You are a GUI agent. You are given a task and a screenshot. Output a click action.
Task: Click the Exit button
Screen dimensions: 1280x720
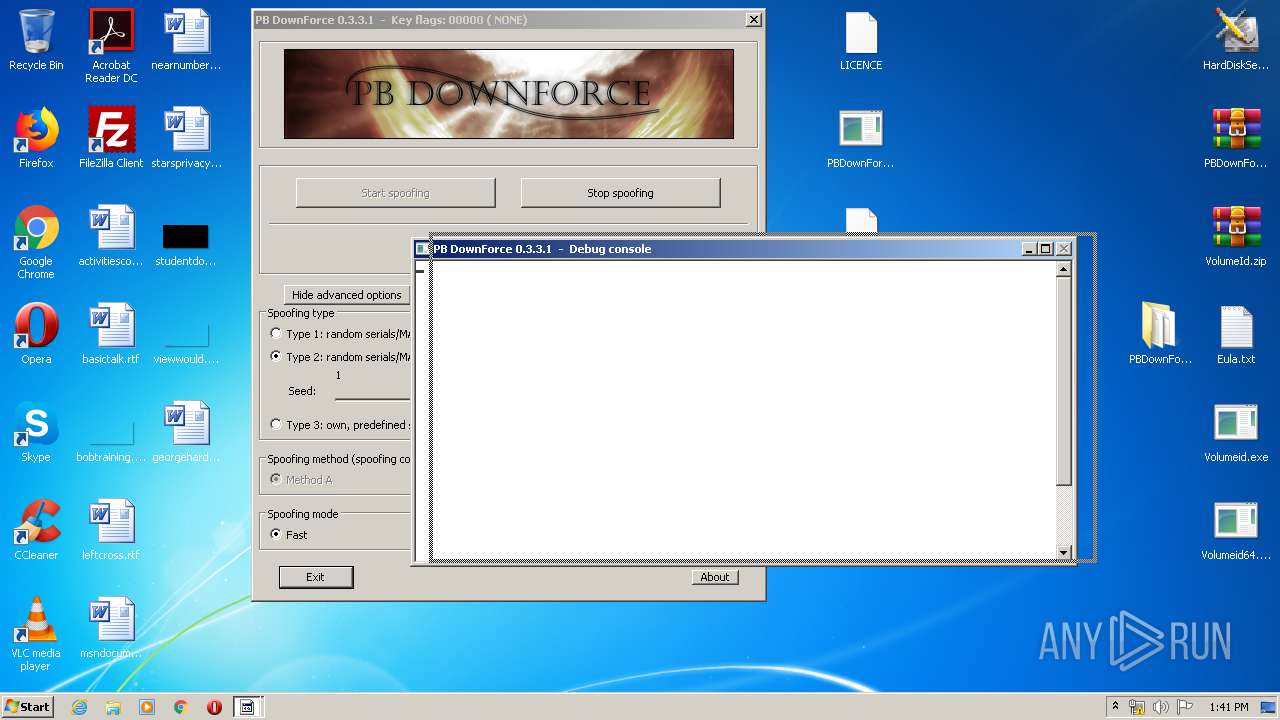click(x=315, y=577)
